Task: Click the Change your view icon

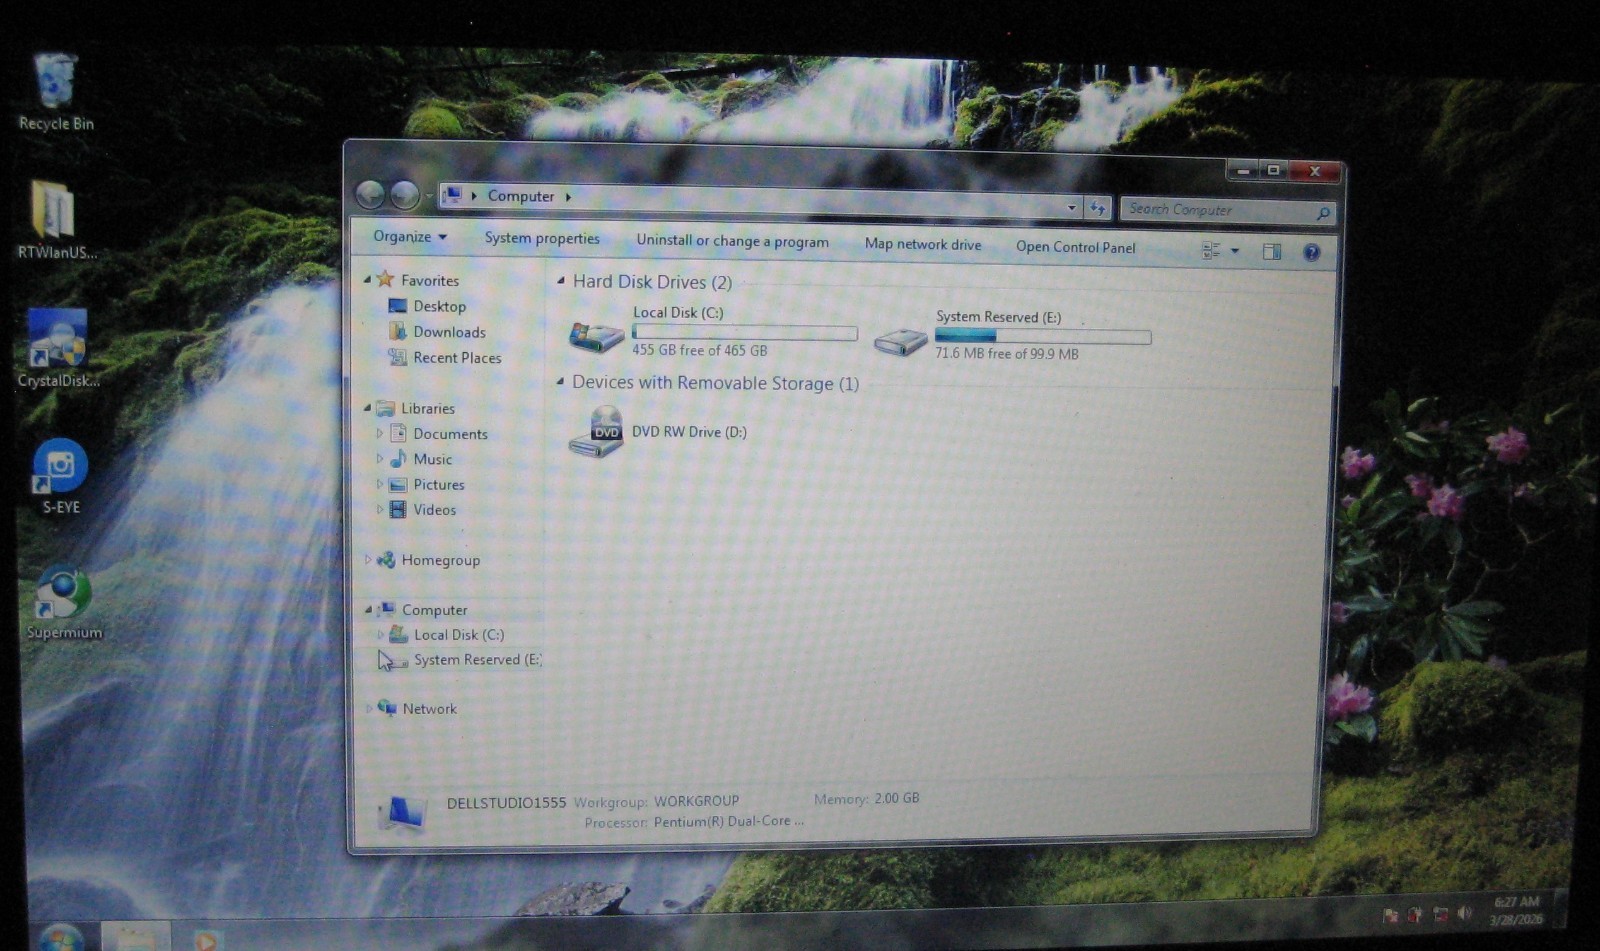Action: (1211, 251)
